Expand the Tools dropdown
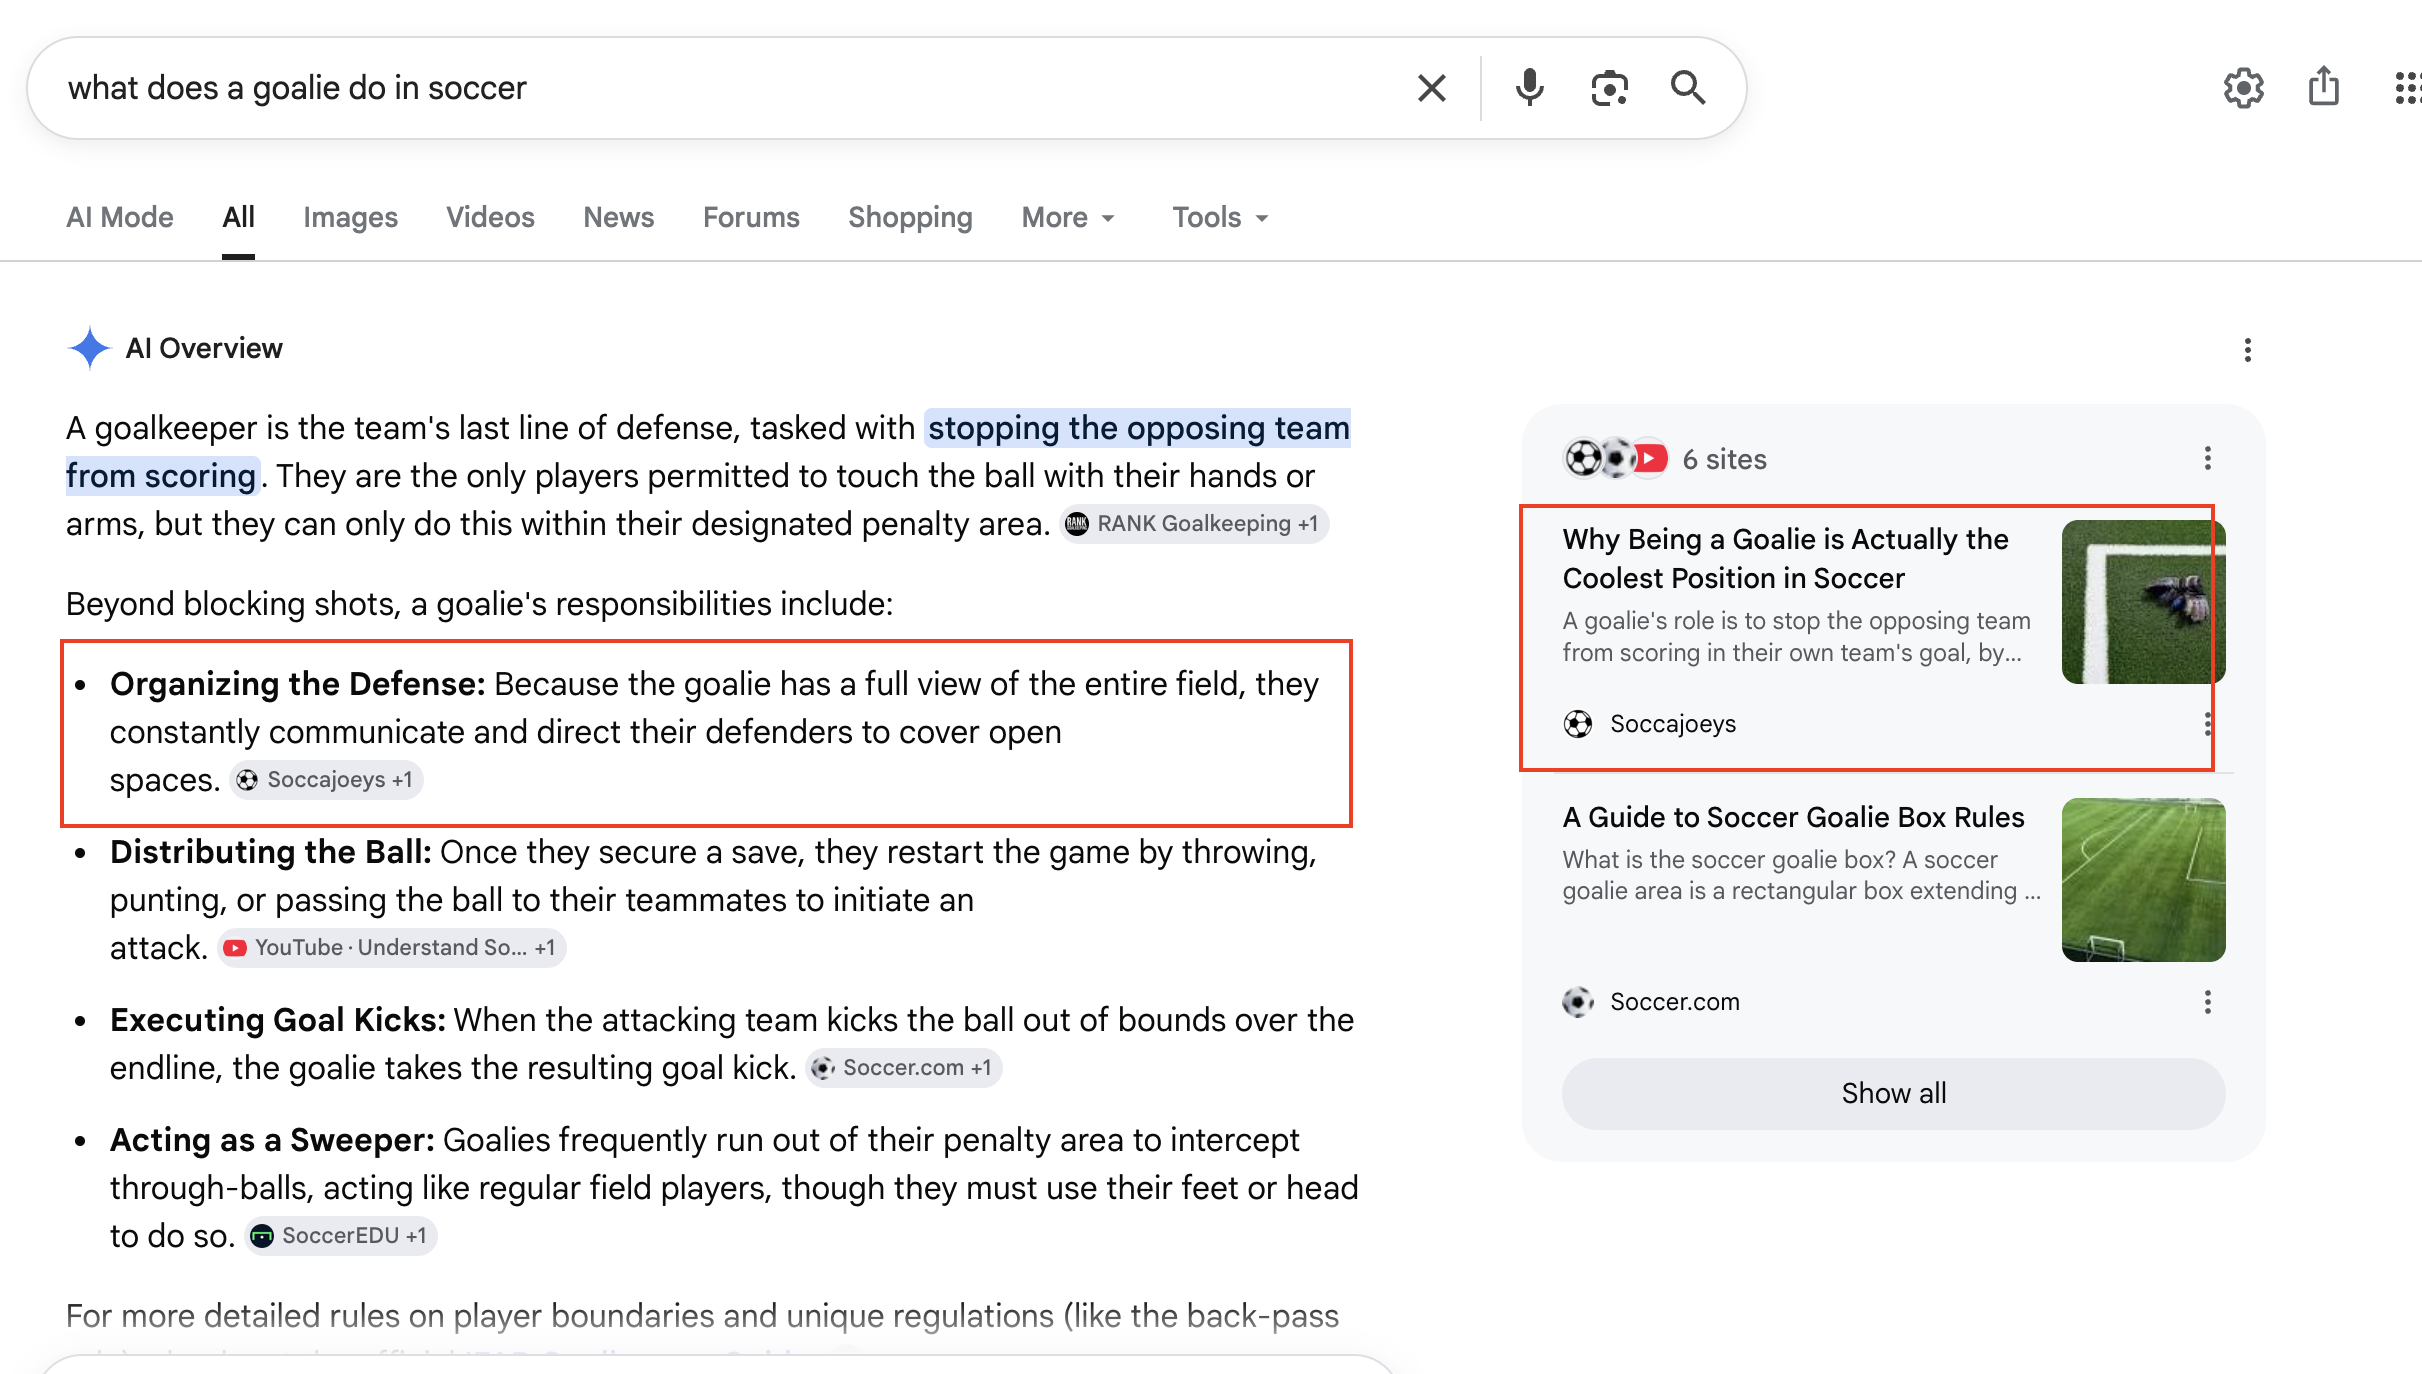The image size is (2422, 1374). [1220, 217]
